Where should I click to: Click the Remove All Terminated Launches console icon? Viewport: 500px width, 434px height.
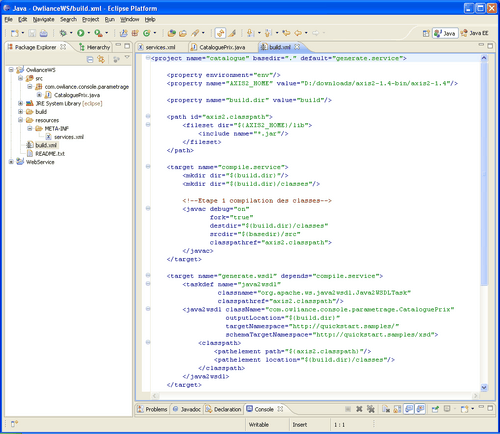tap(370, 409)
